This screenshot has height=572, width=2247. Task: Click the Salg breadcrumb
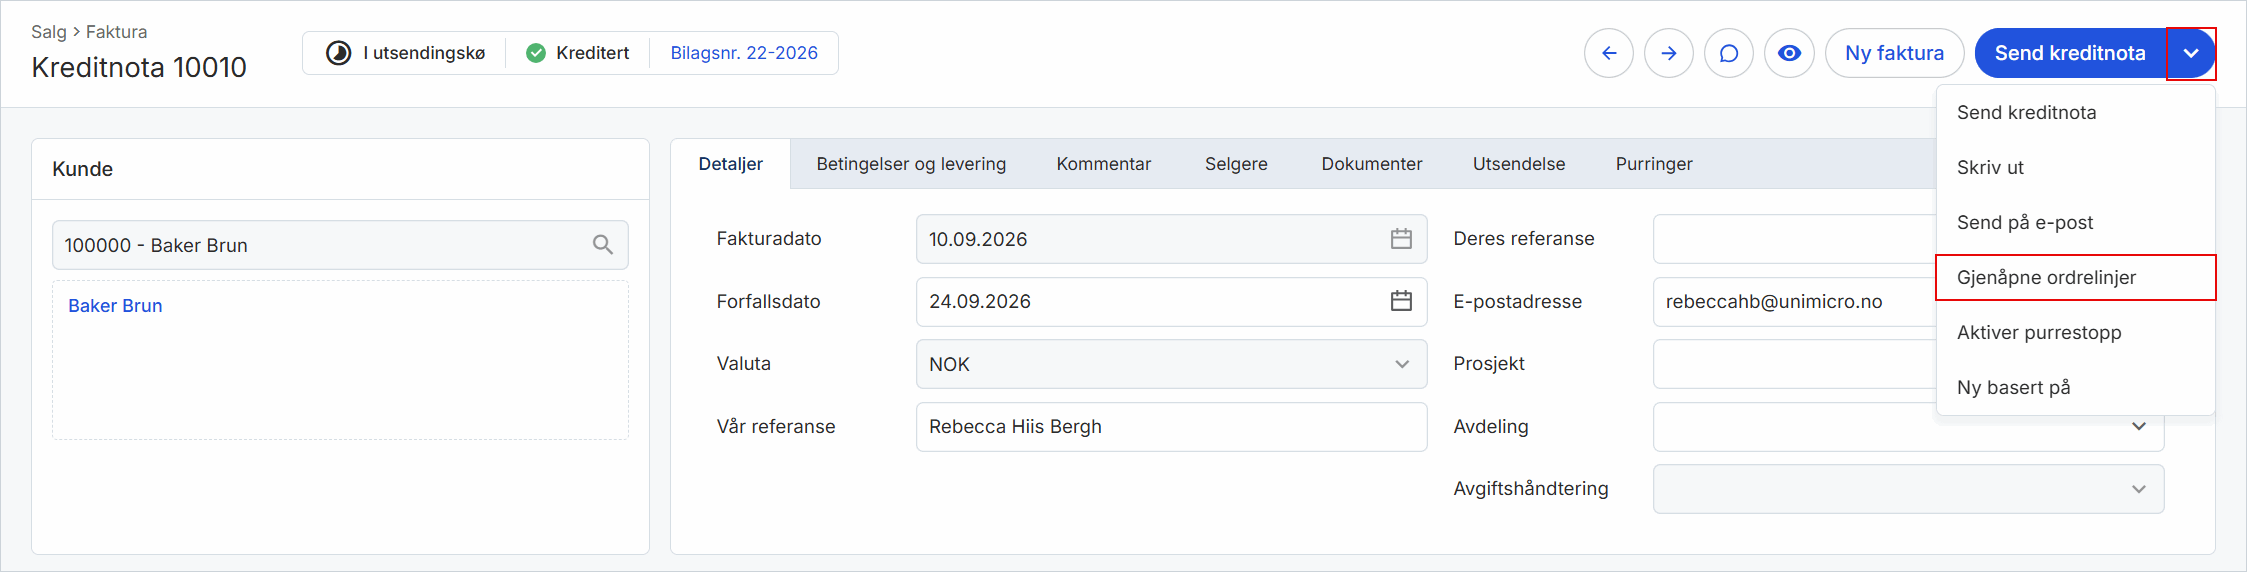48,32
